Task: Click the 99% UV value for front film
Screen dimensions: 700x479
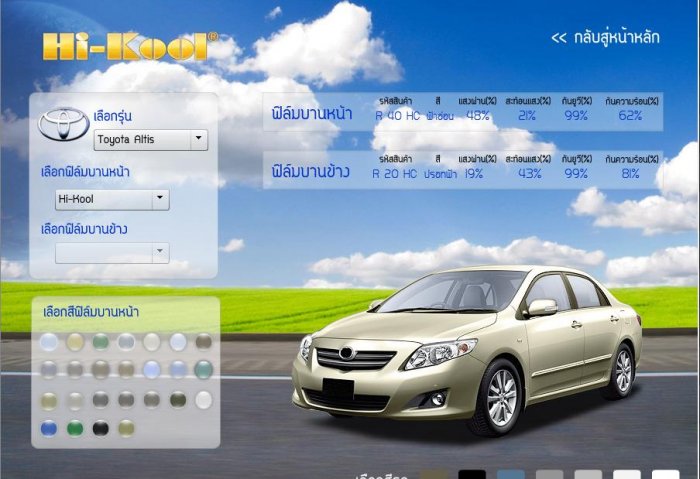Action: tap(576, 116)
